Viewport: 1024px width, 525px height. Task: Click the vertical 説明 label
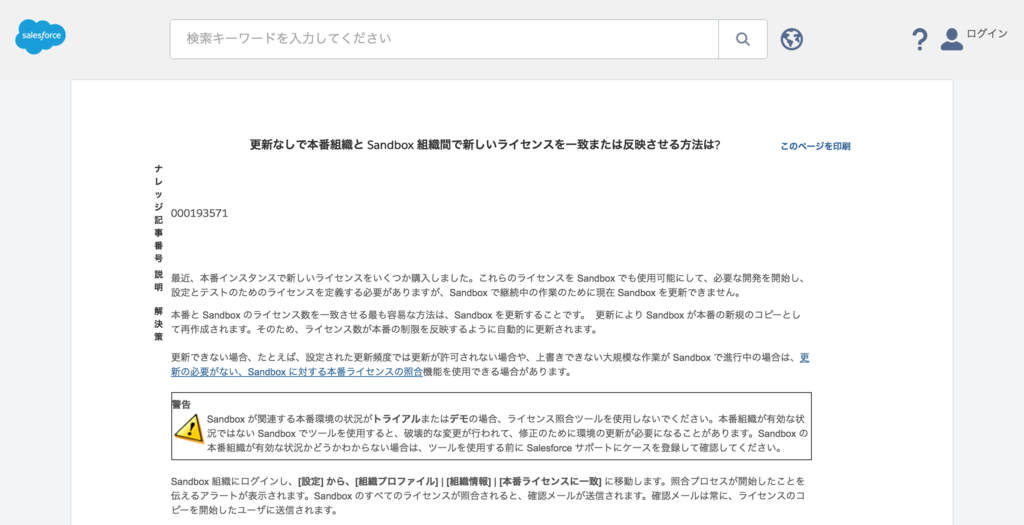click(x=159, y=281)
